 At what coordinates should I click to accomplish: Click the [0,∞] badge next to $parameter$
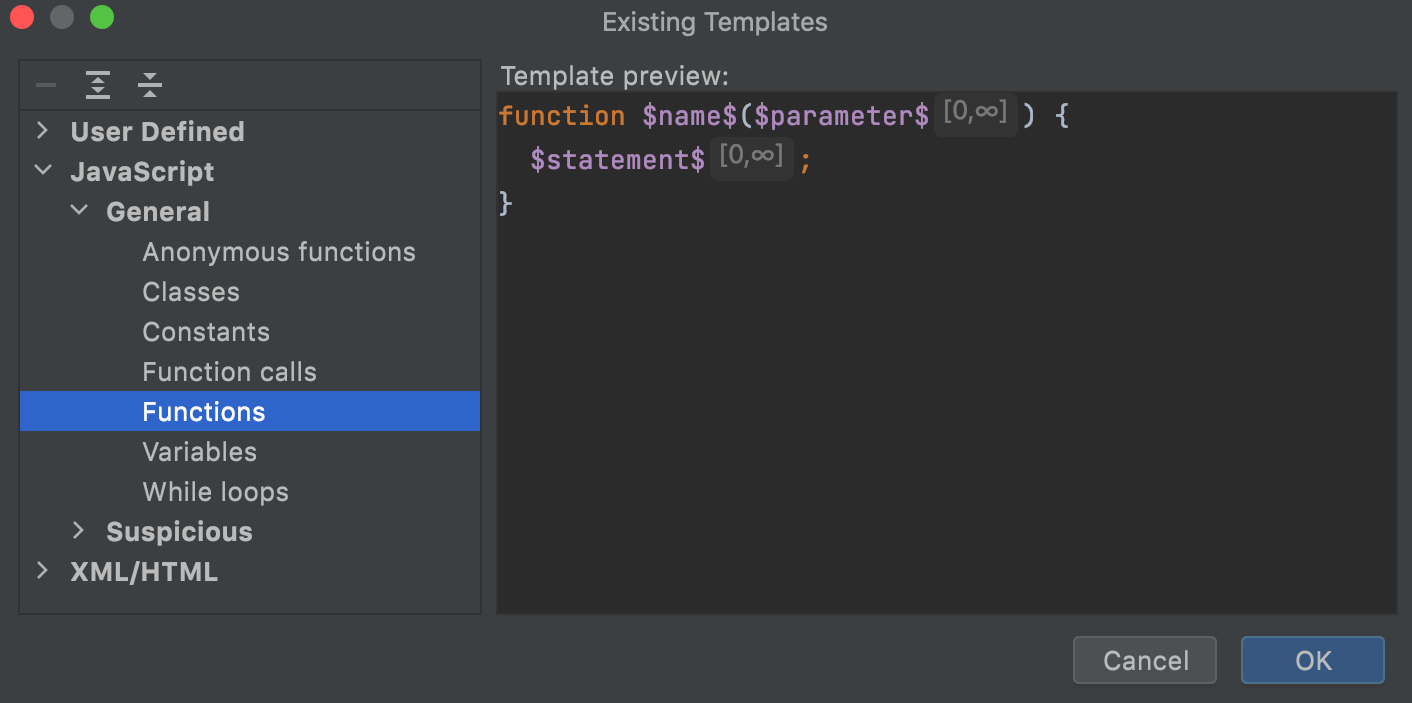(975, 113)
